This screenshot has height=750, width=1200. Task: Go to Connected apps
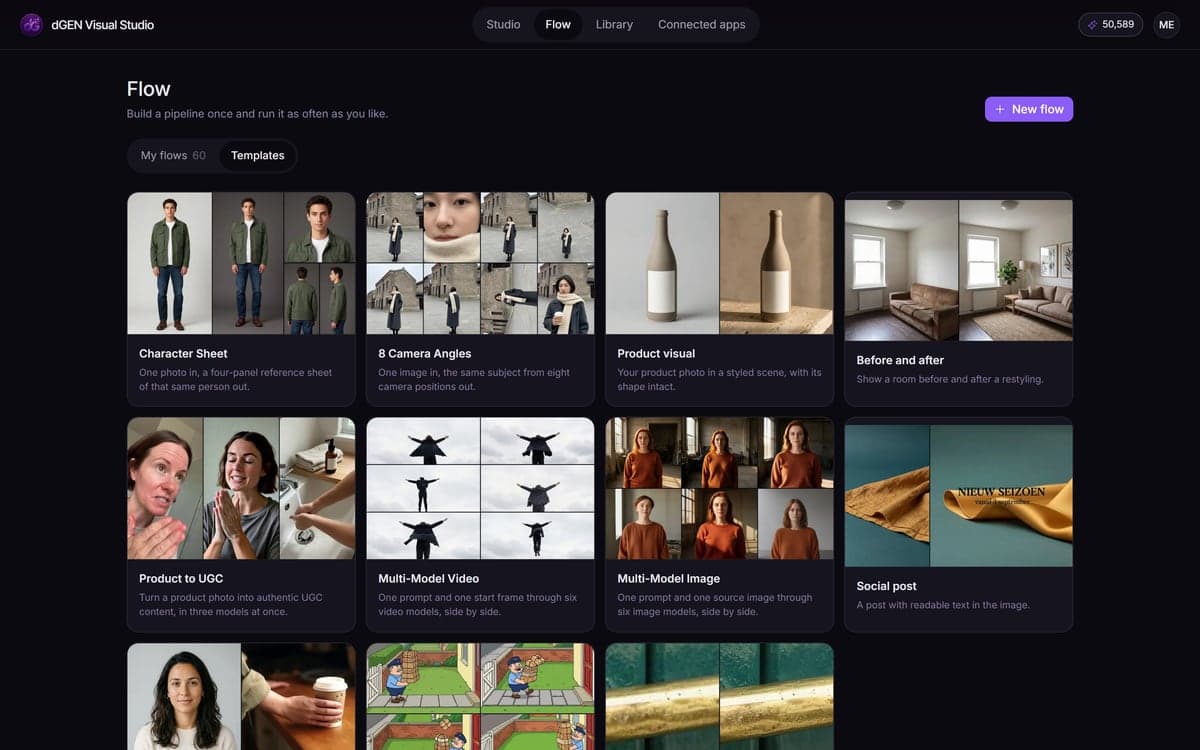tap(701, 24)
